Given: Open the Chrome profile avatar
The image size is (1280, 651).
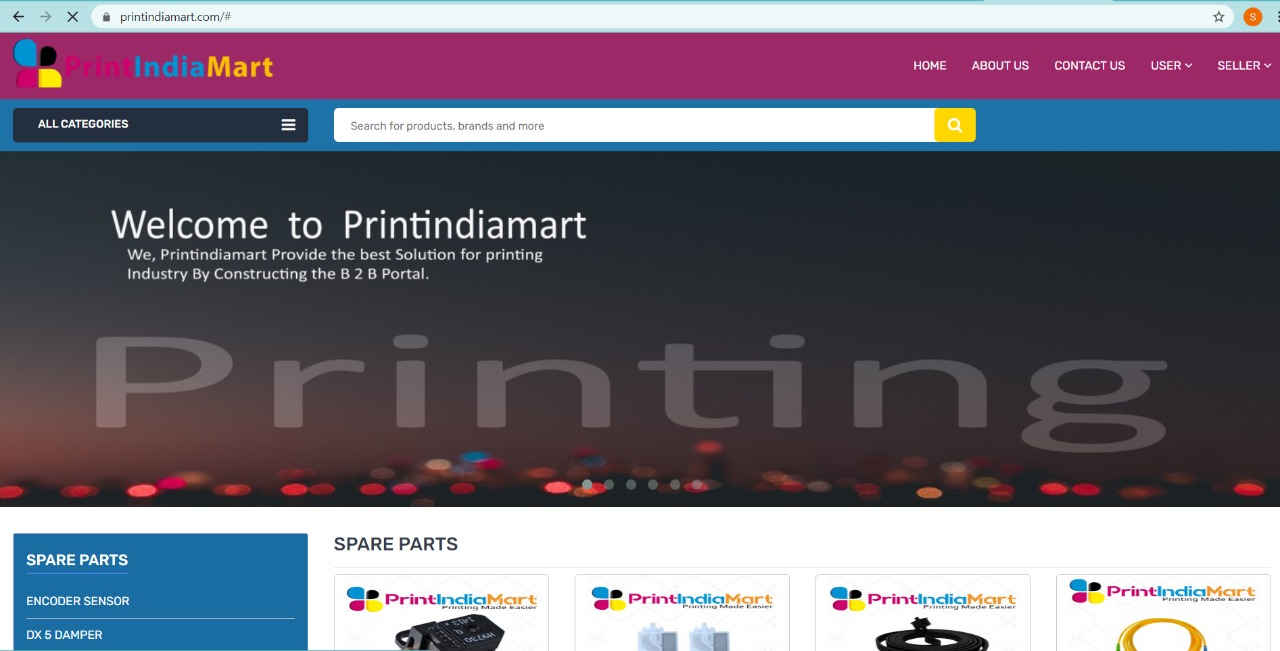Looking at the screenshot, I should 1252,17.
